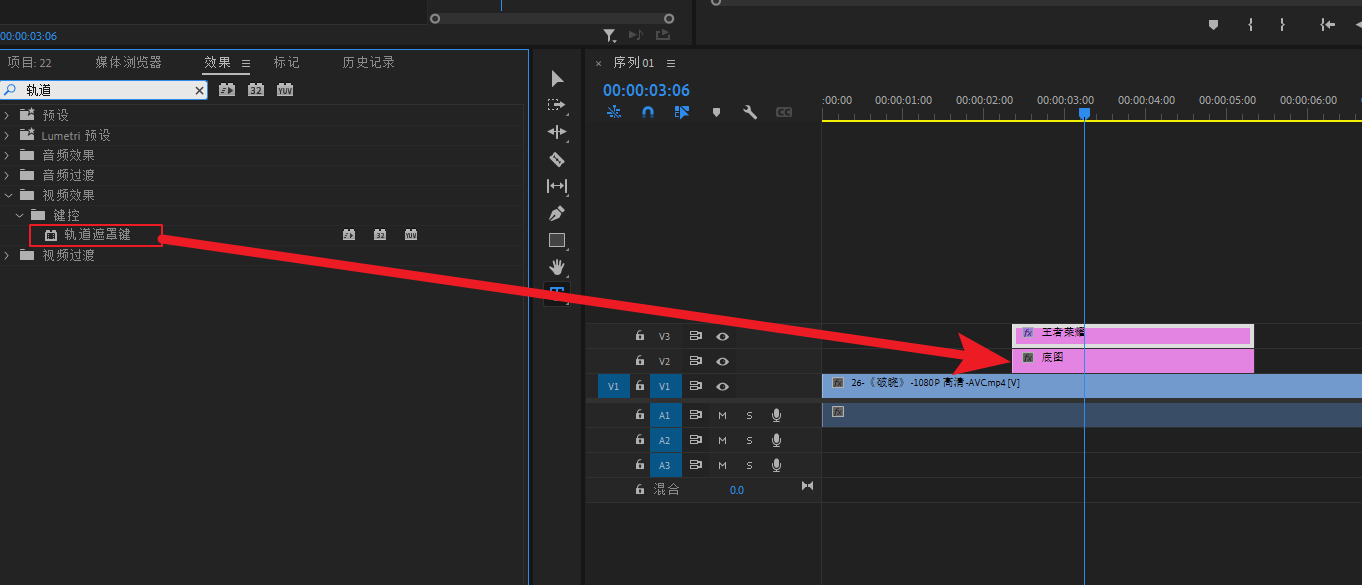Mute audio track A1
Viewport: 1362px width, 585px height.
coord(722,415)
